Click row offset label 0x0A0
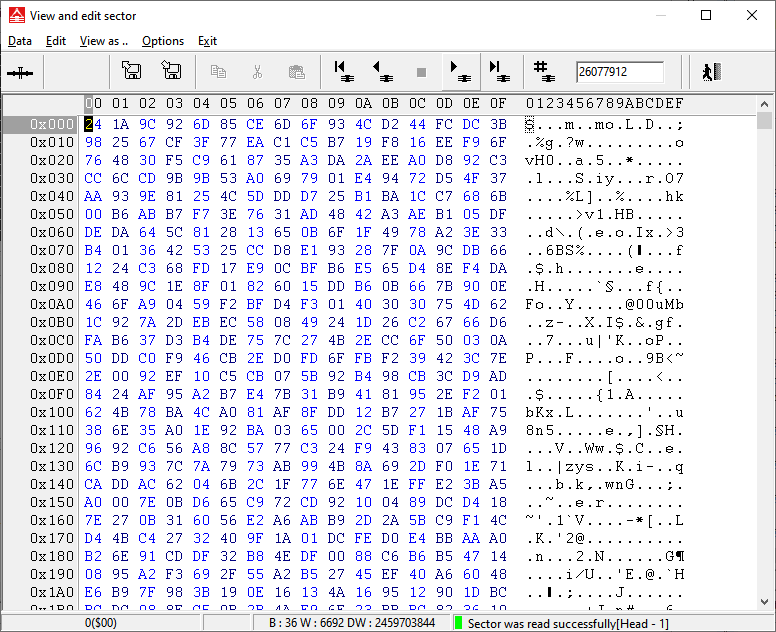Viewport: 776px width, 632px height. point(51,304)
